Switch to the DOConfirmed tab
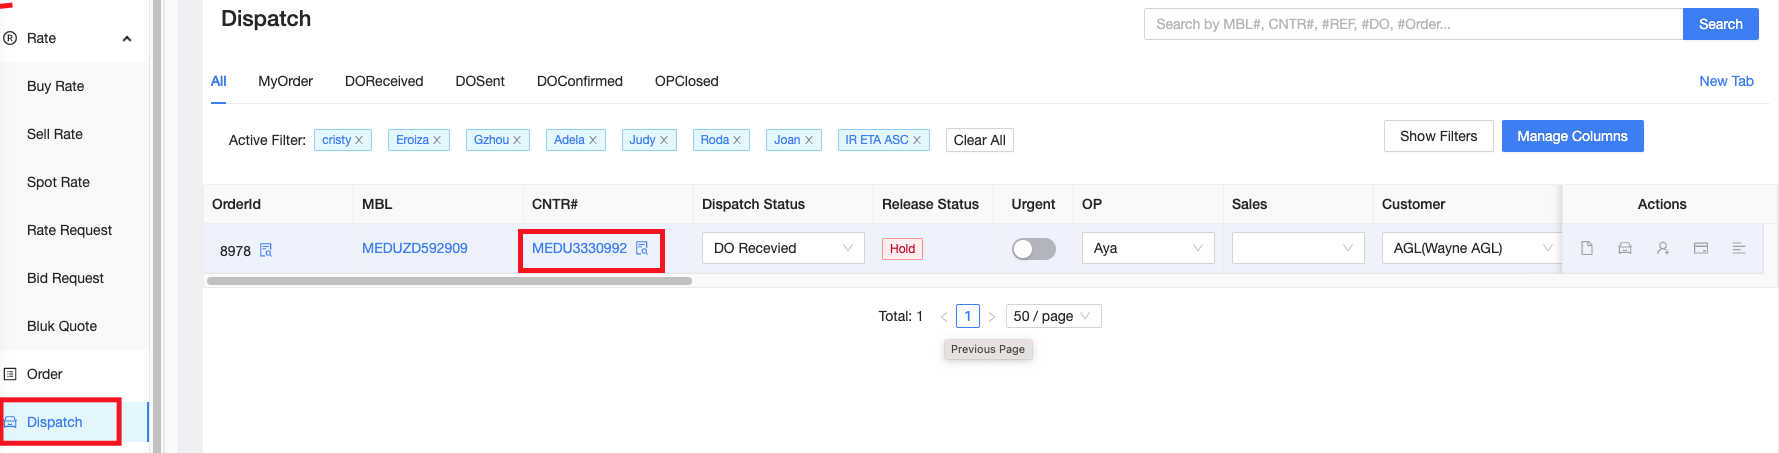1779x453 pixels. click(x=579, y=81)
